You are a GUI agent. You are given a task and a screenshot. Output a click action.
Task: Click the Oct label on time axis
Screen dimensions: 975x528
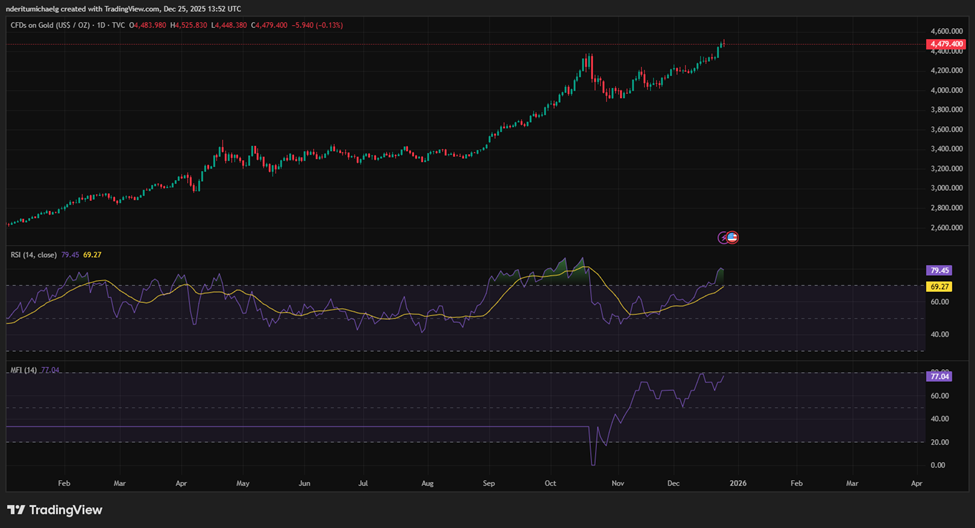click(x=552, y=482)
